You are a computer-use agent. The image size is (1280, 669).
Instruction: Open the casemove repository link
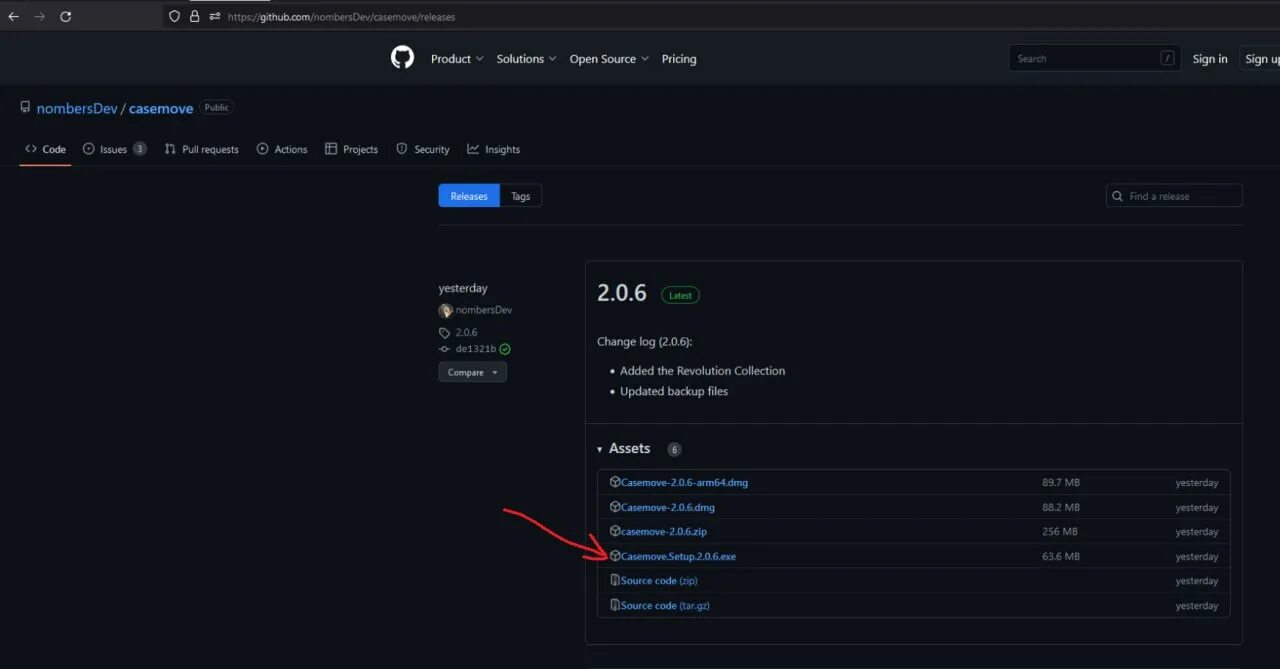point(161,108)
